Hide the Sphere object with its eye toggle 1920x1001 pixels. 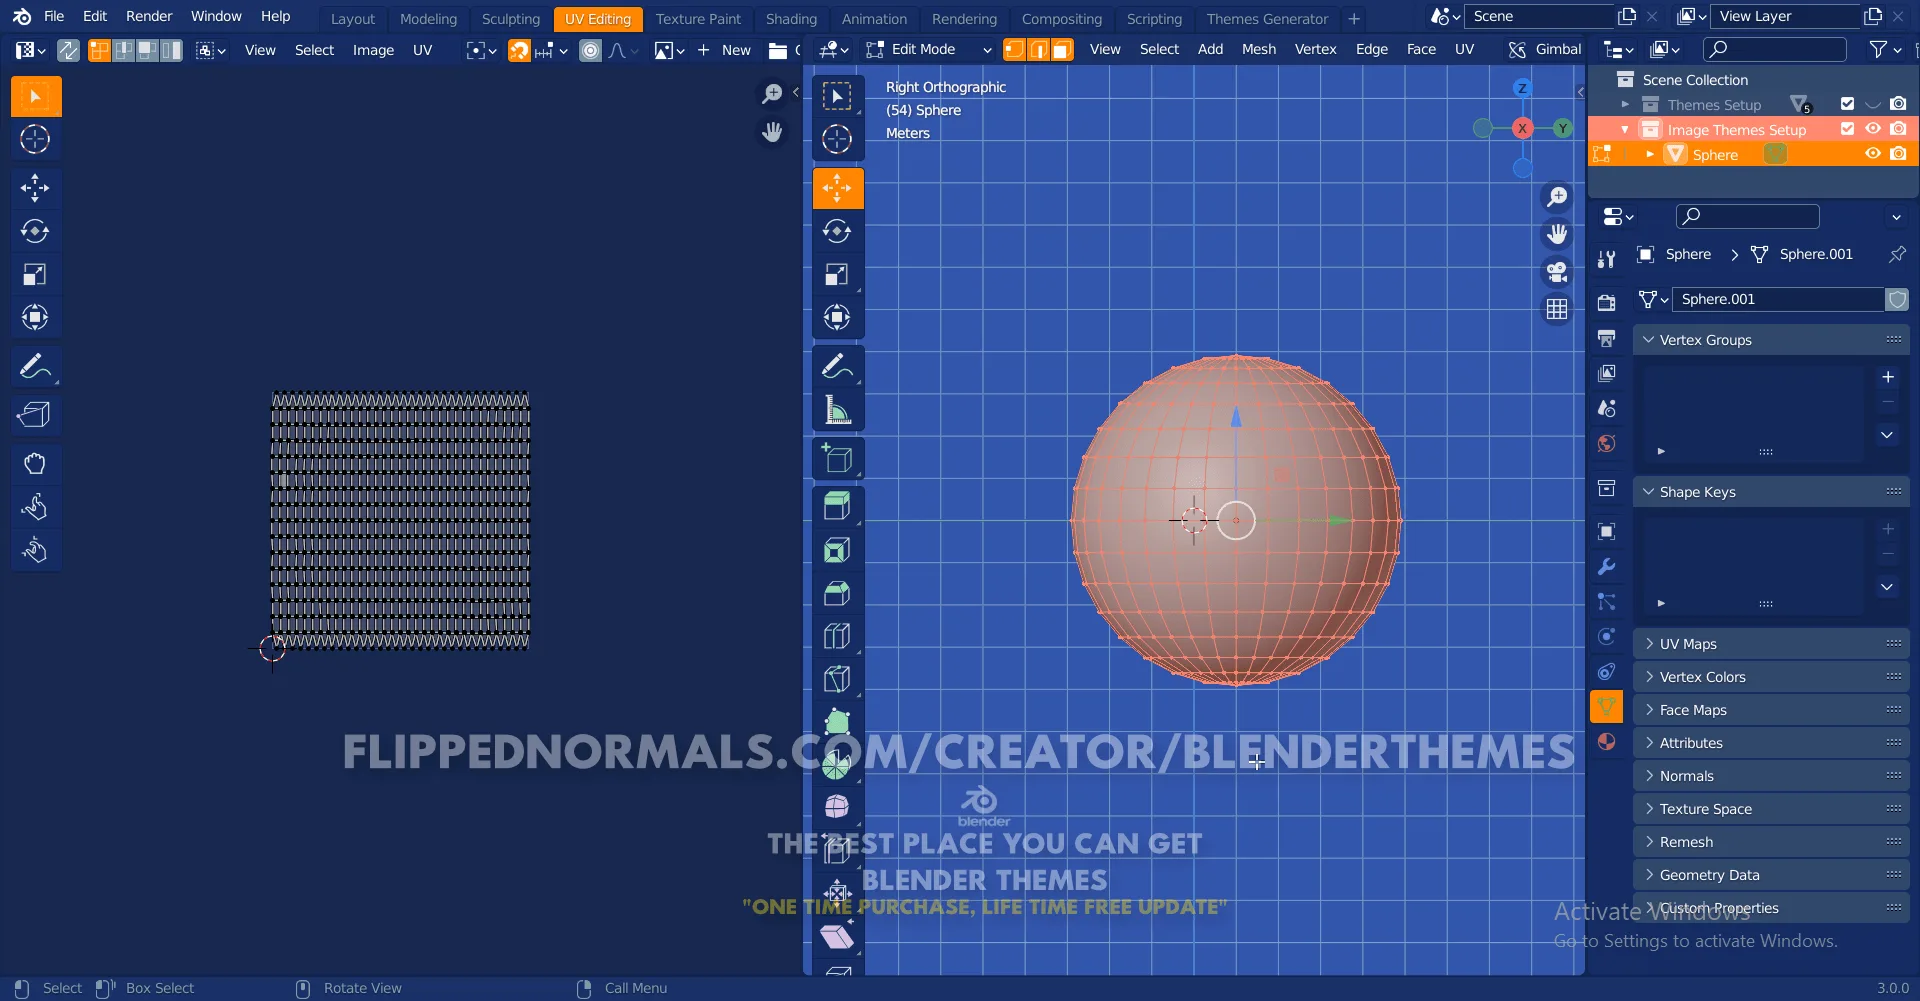[1872, 154]
